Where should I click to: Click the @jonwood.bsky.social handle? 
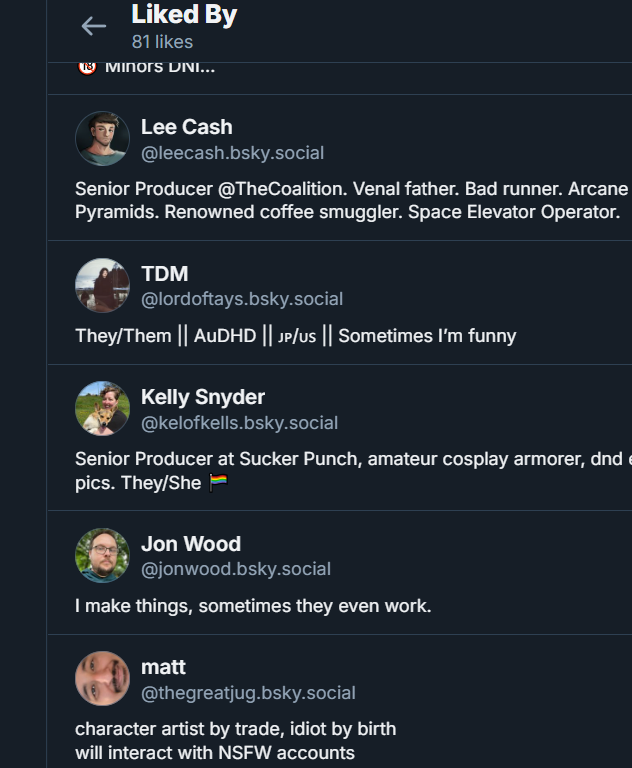[x=235, y=569]
